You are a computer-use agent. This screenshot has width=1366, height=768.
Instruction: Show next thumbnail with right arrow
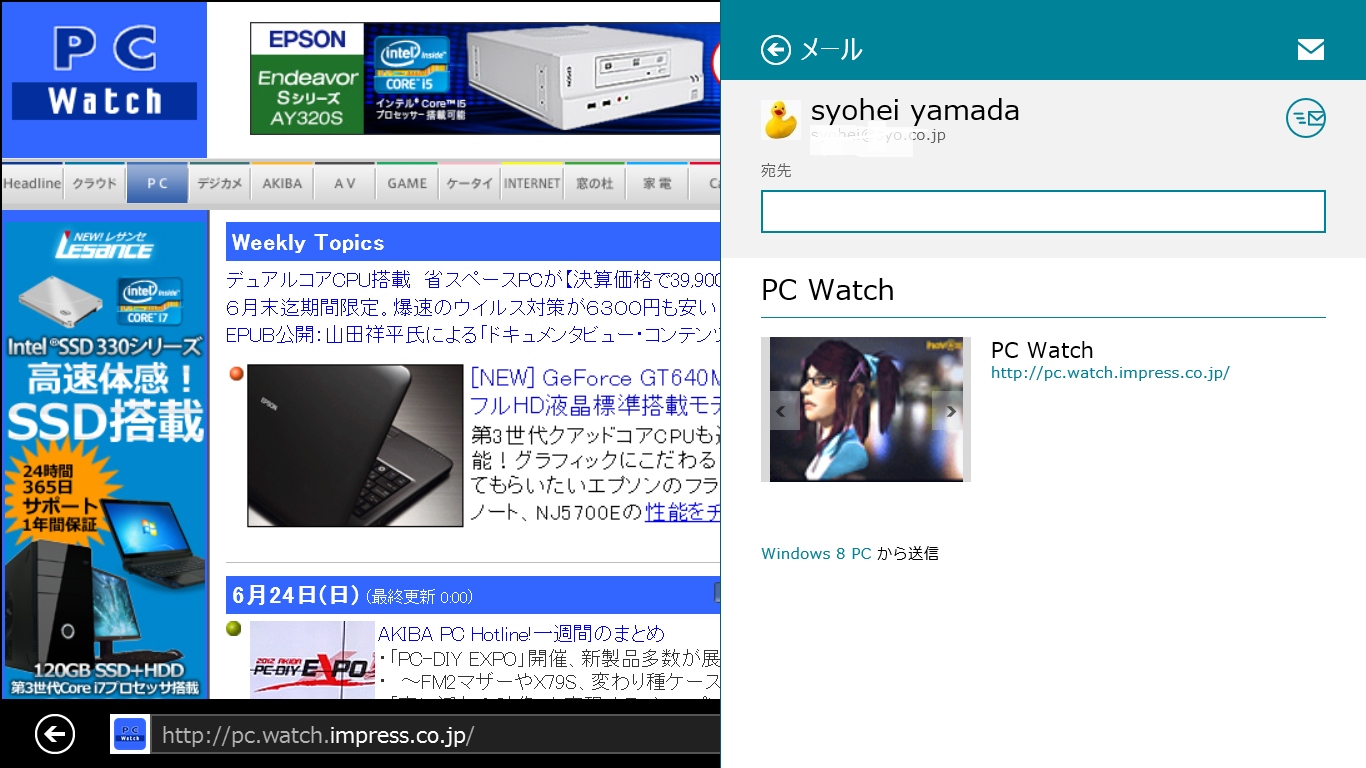tap(950, 411)
